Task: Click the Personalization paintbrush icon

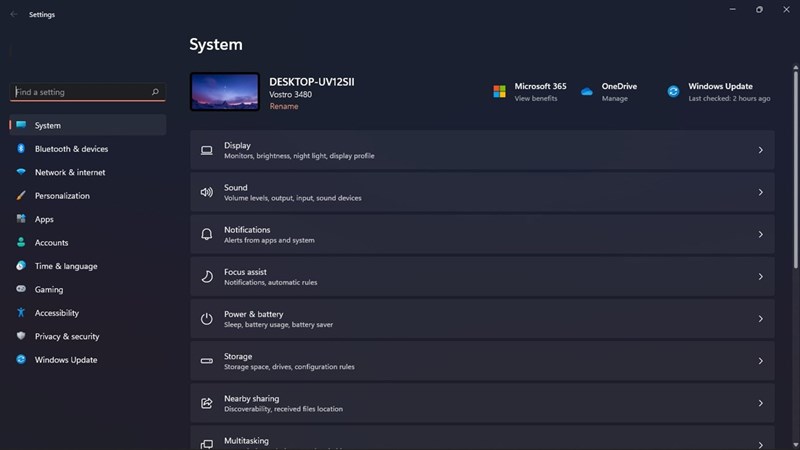Action: (20, 196)
